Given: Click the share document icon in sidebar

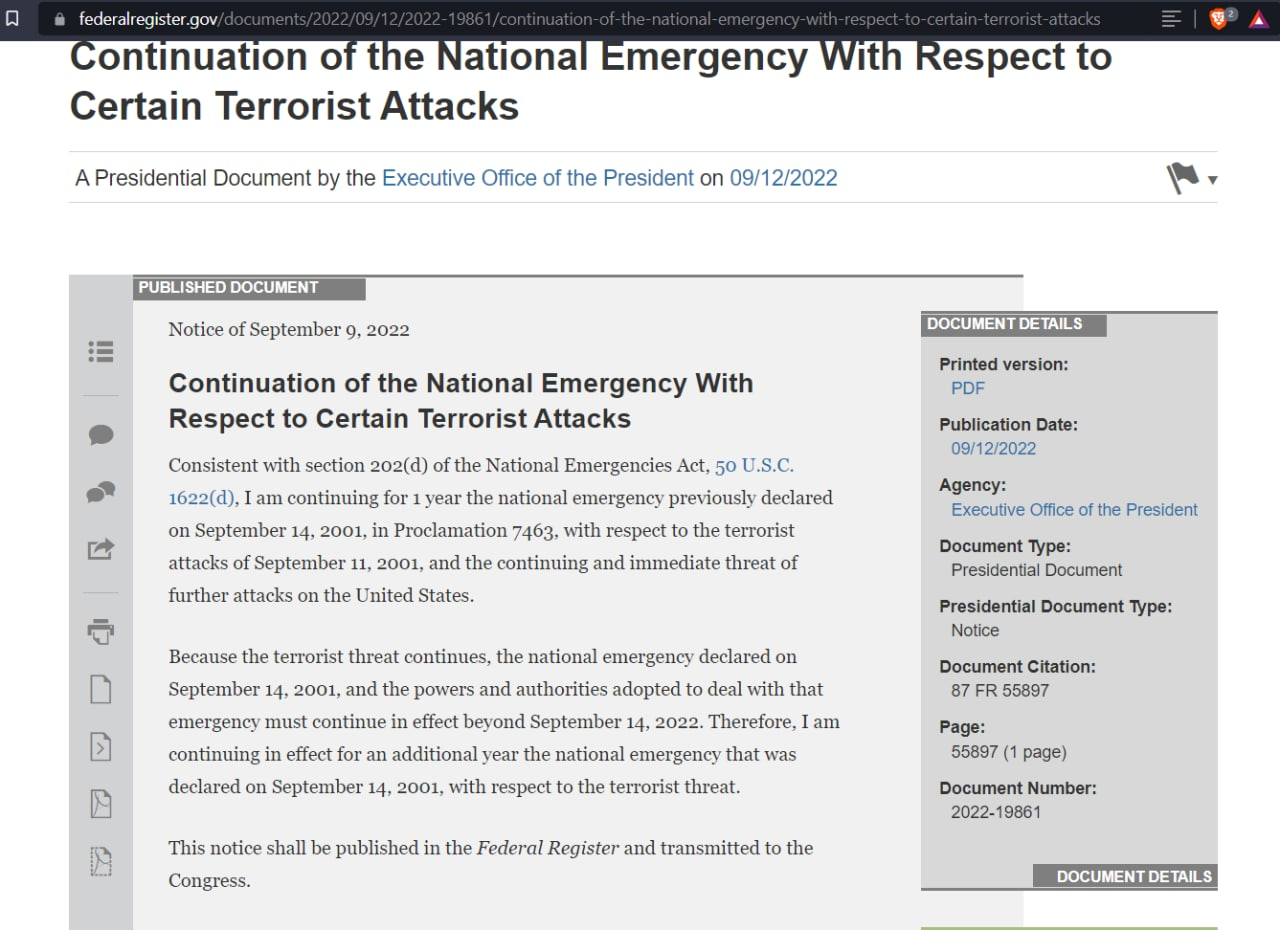Looking at the screenshot, I should pos(101,549).
